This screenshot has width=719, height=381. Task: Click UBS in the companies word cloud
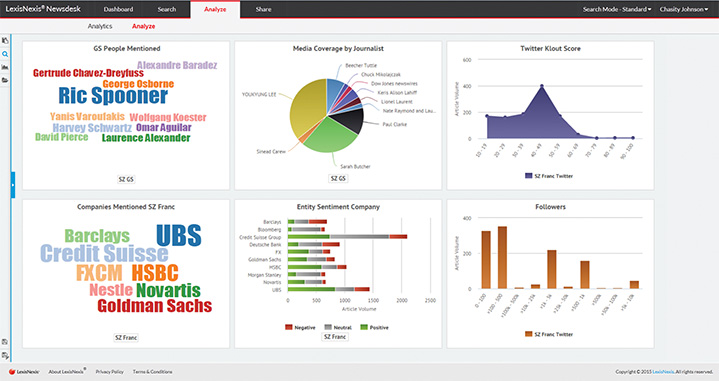pos(178,235)
